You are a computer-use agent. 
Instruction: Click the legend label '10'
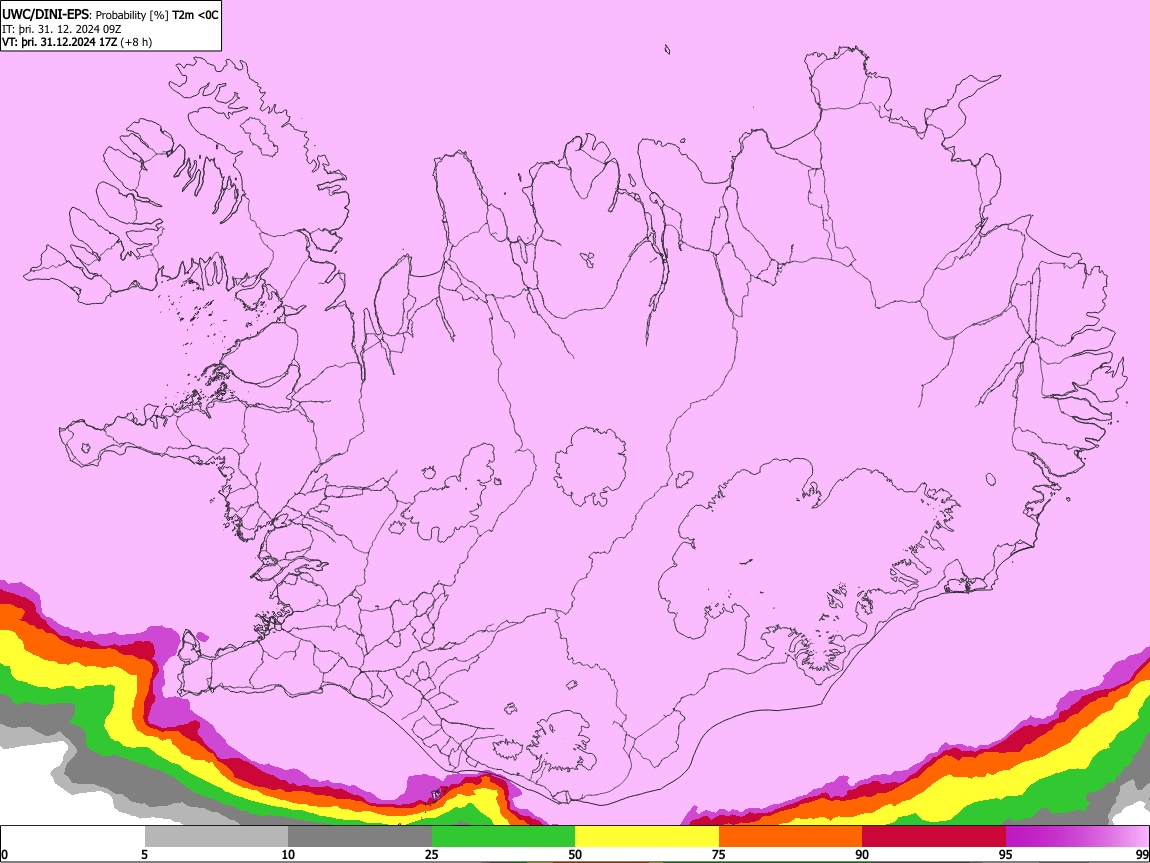pos(288,854)
